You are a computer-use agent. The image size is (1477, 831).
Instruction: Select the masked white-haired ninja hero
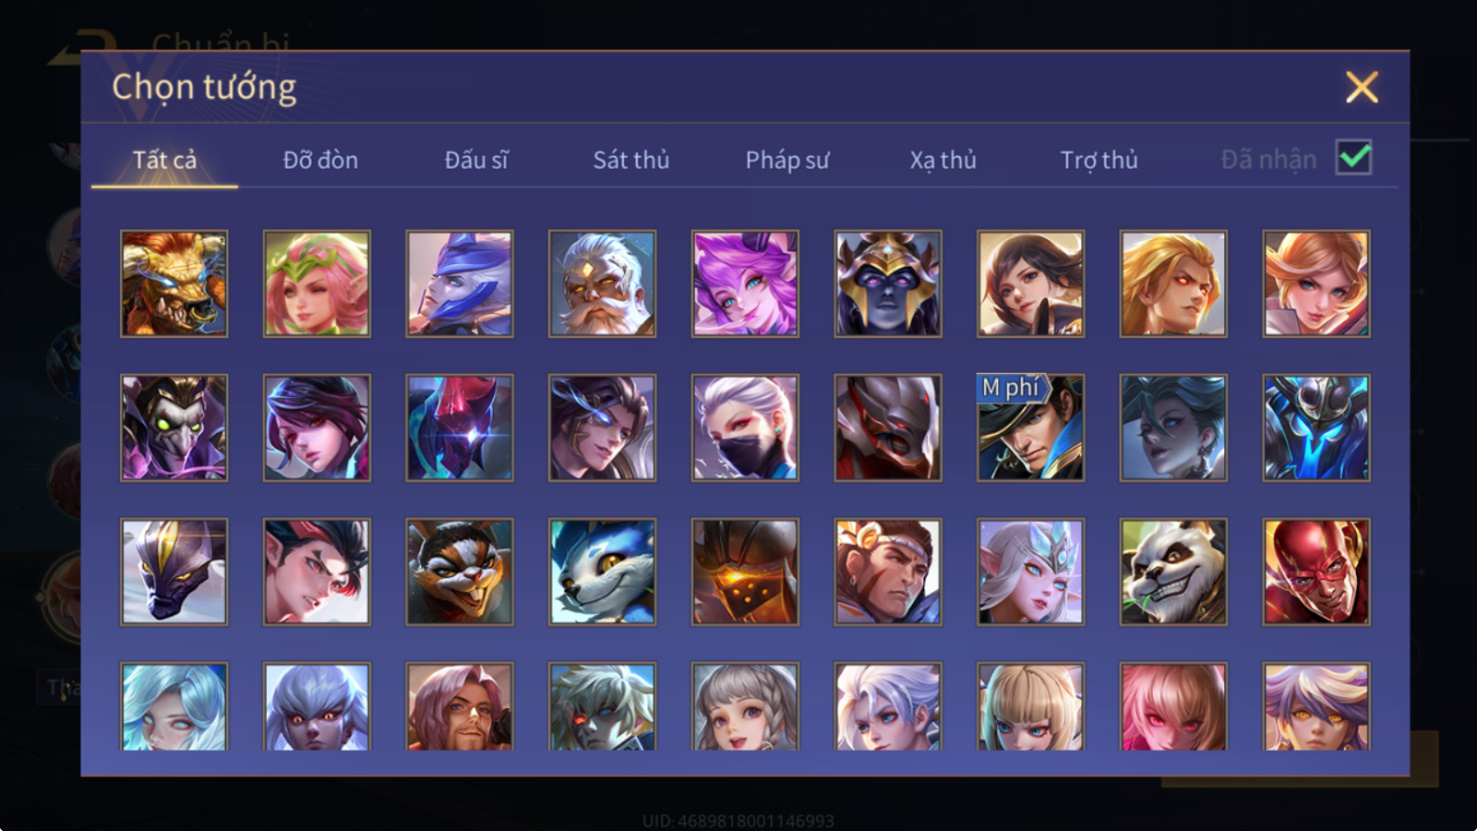745,428
